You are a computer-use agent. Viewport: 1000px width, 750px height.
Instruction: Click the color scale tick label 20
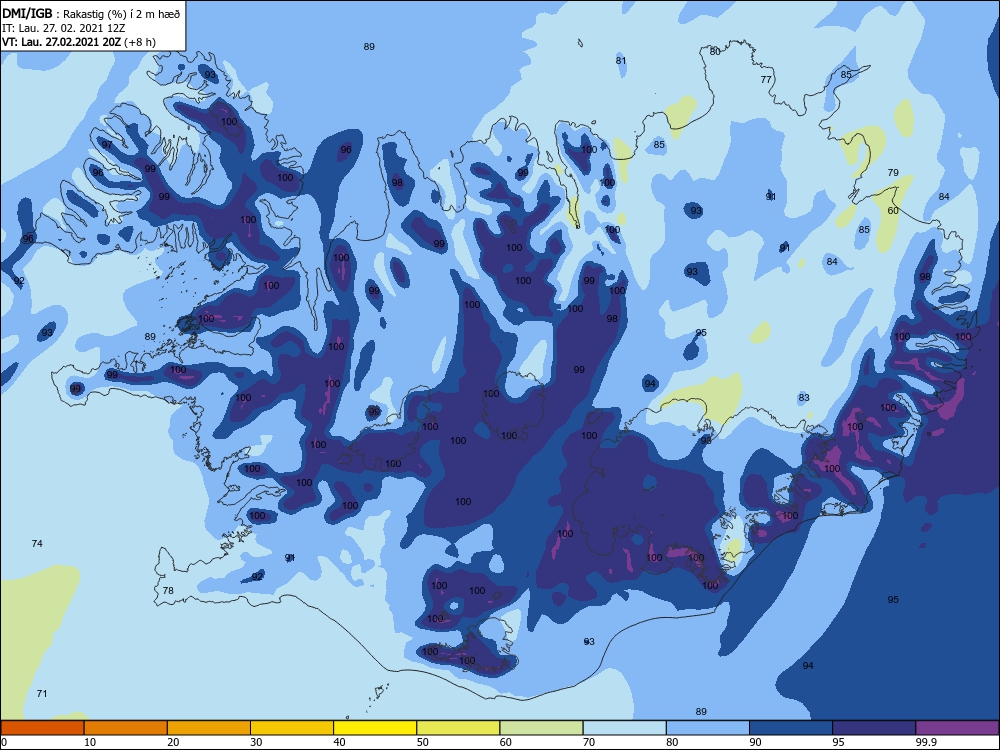point(173,742)
